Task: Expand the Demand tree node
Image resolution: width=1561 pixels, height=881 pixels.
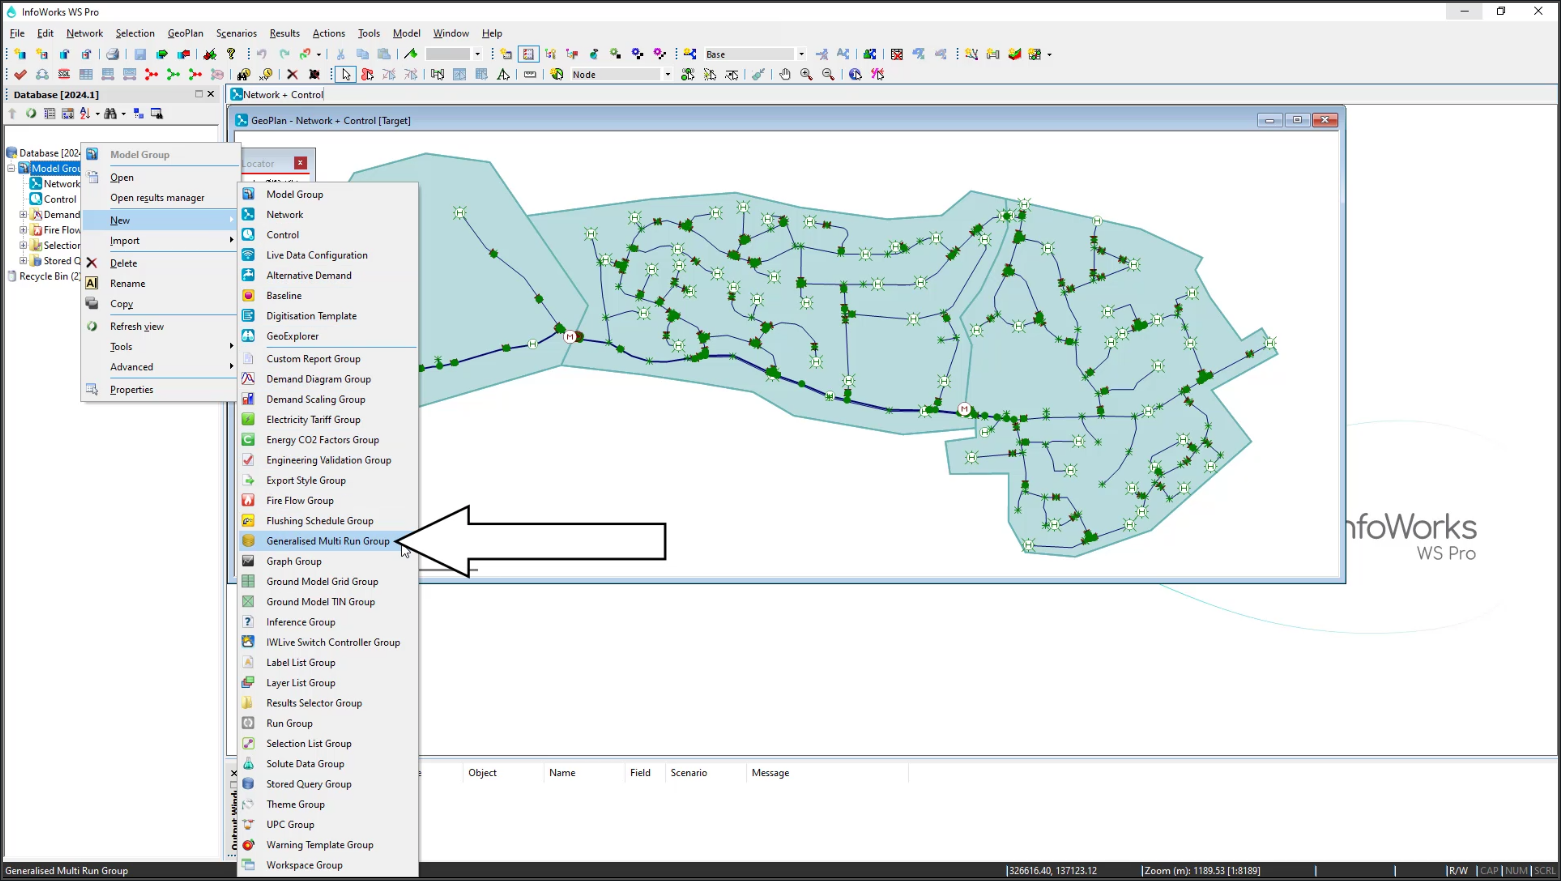Action: (x=23, y=214)
